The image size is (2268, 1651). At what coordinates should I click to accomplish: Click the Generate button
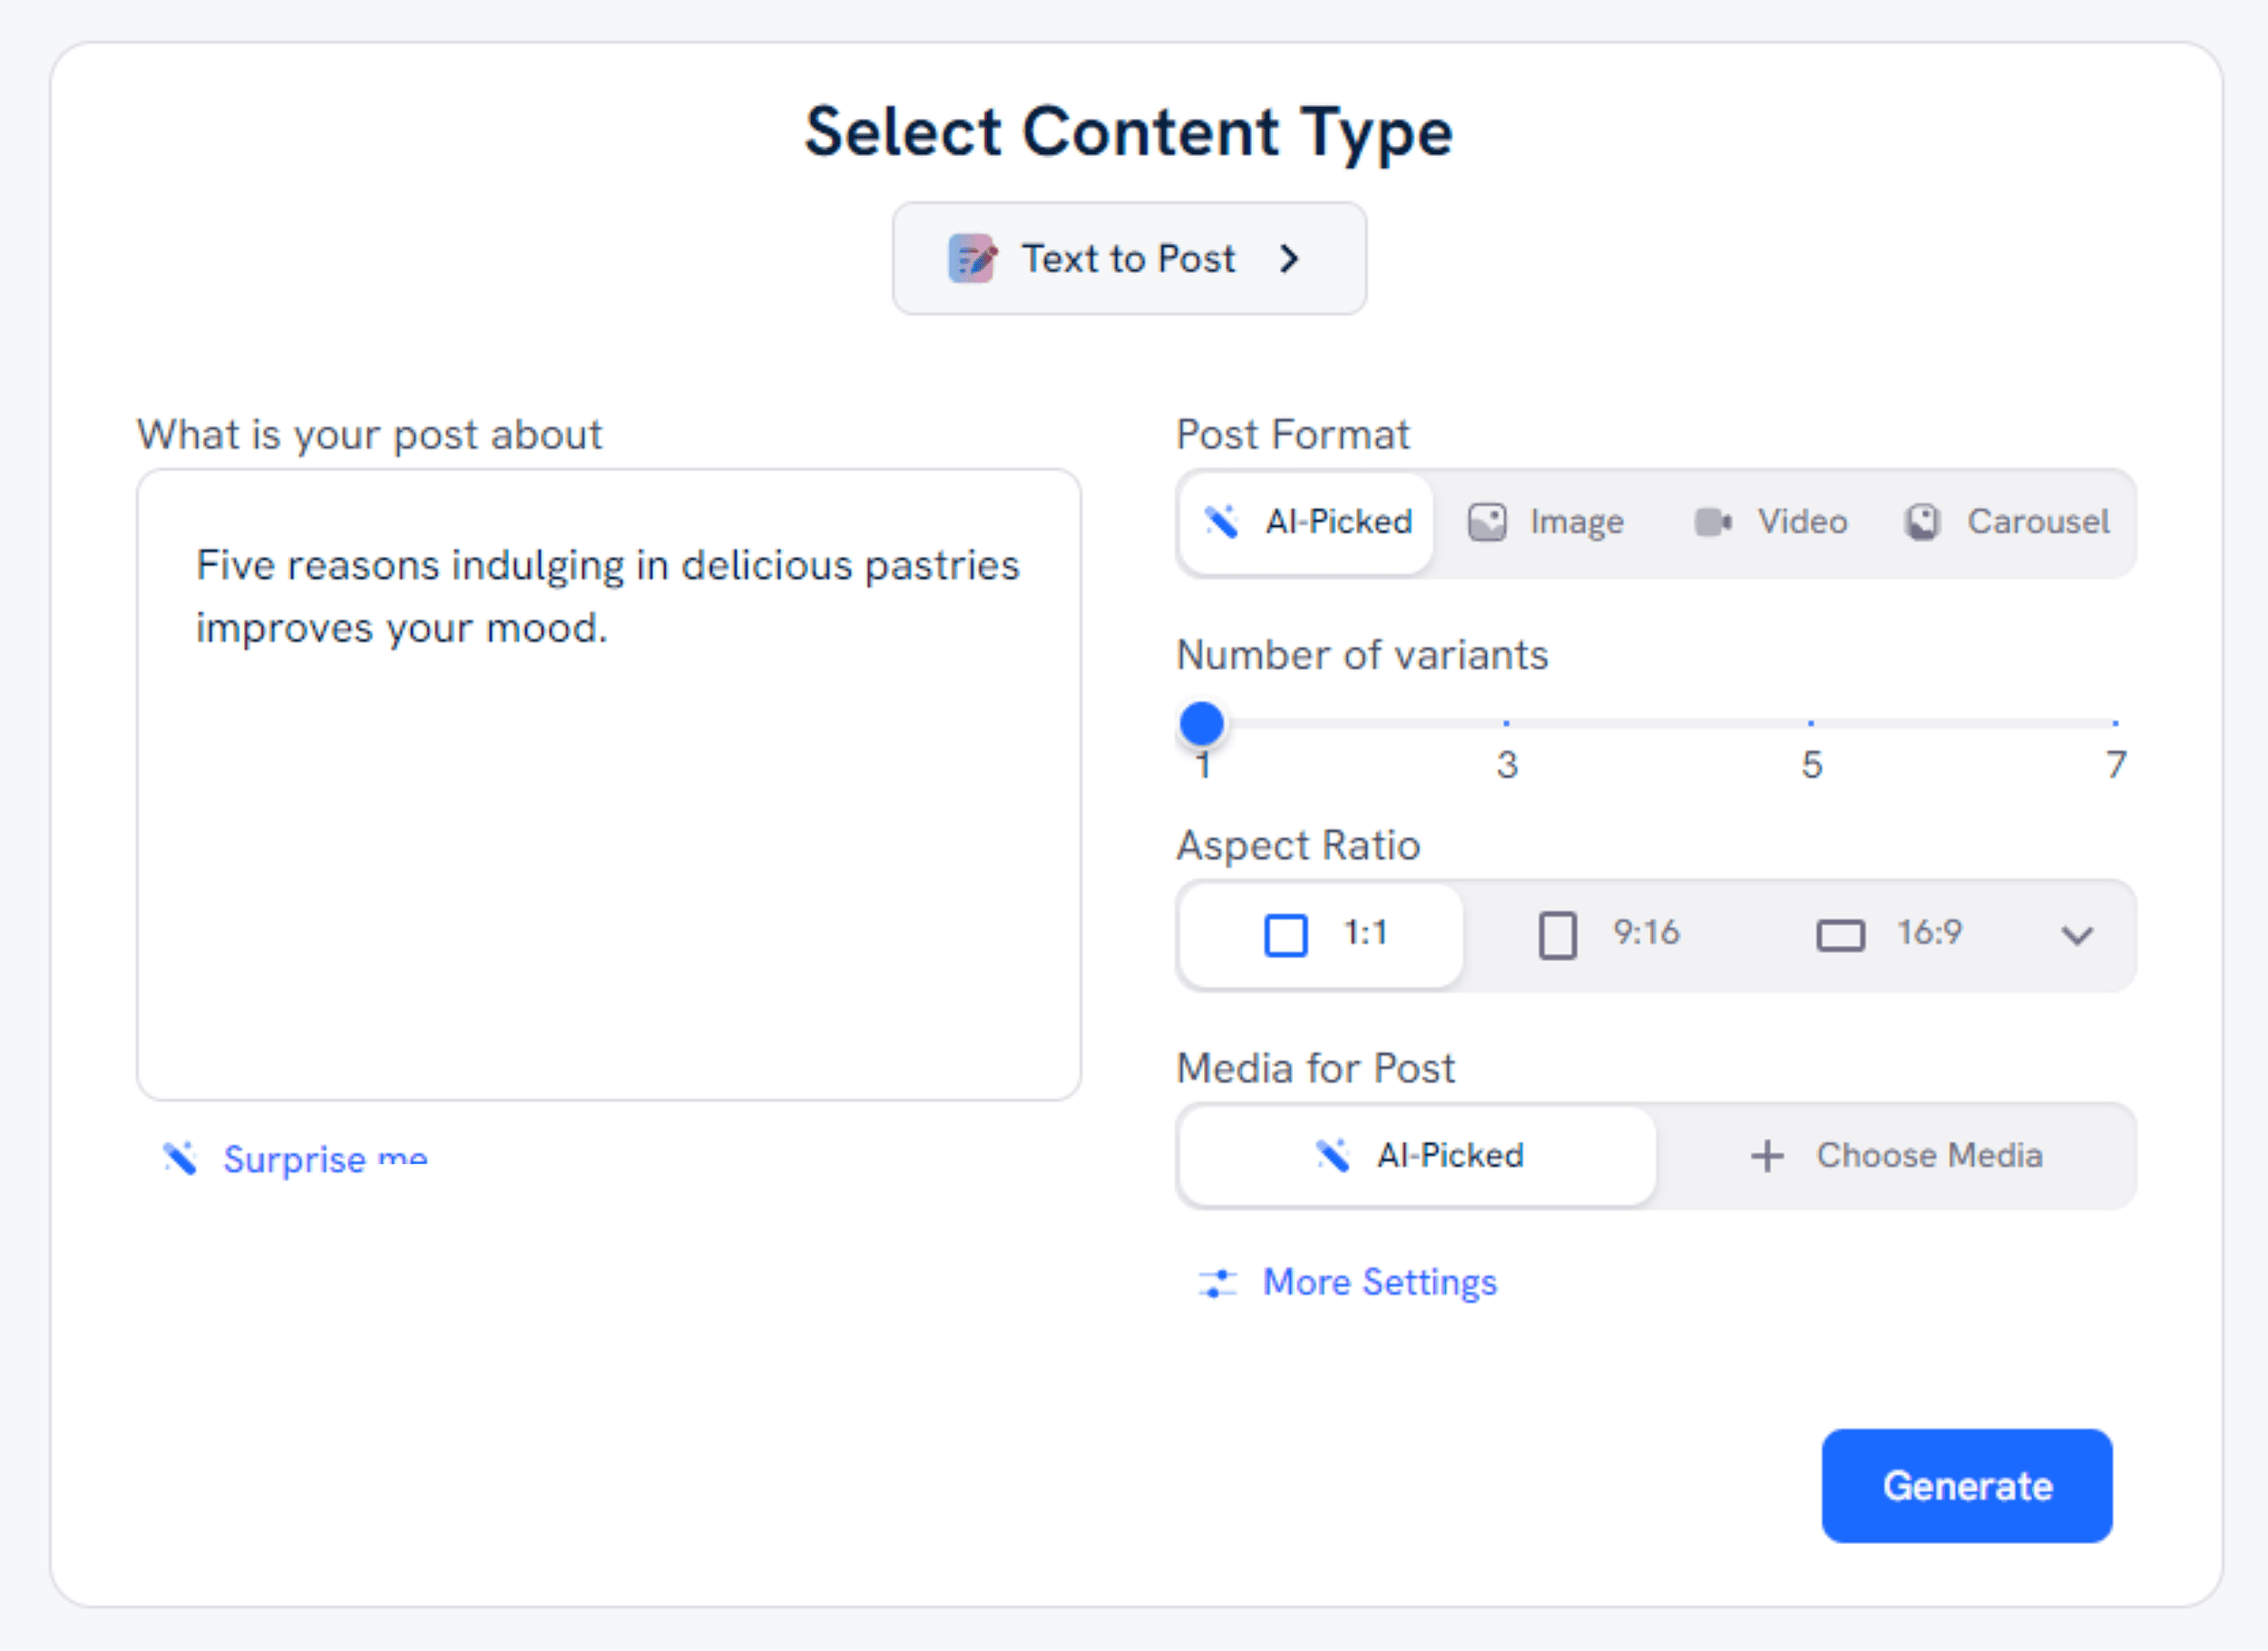click(x=1966, y=1486)
